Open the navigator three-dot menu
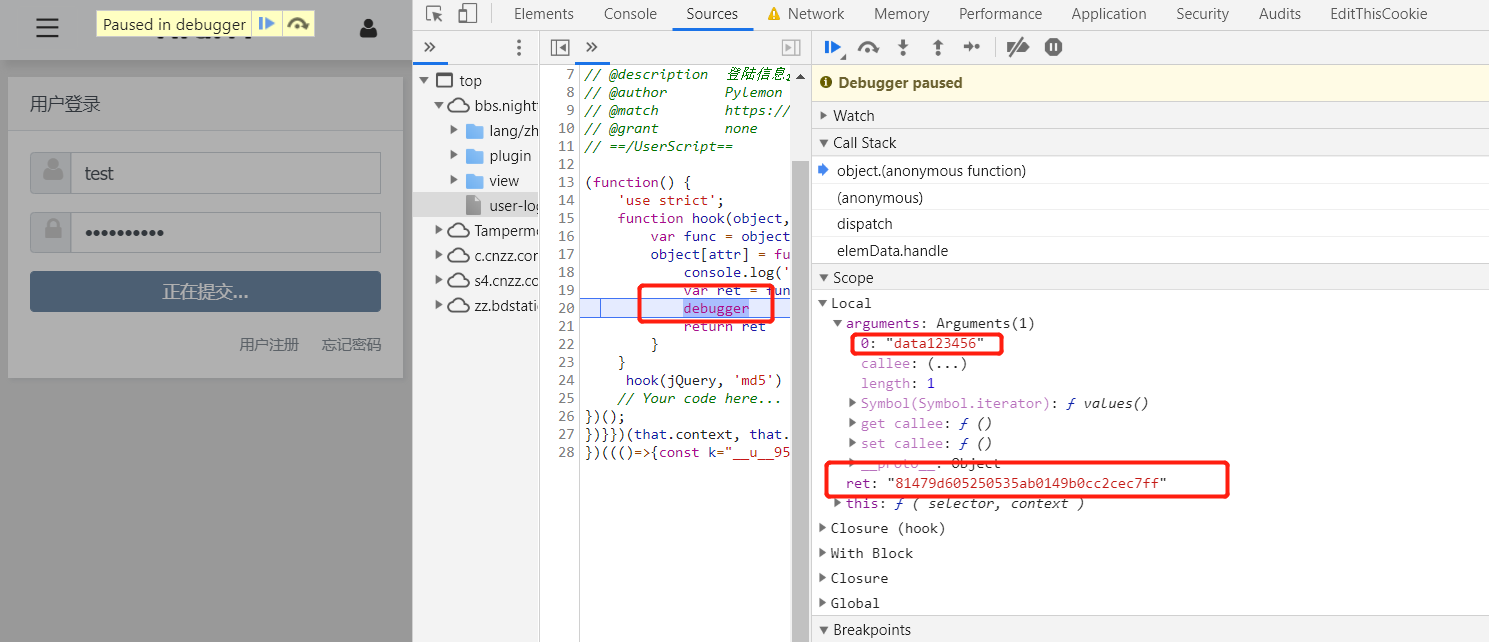 tap(518, 48)
